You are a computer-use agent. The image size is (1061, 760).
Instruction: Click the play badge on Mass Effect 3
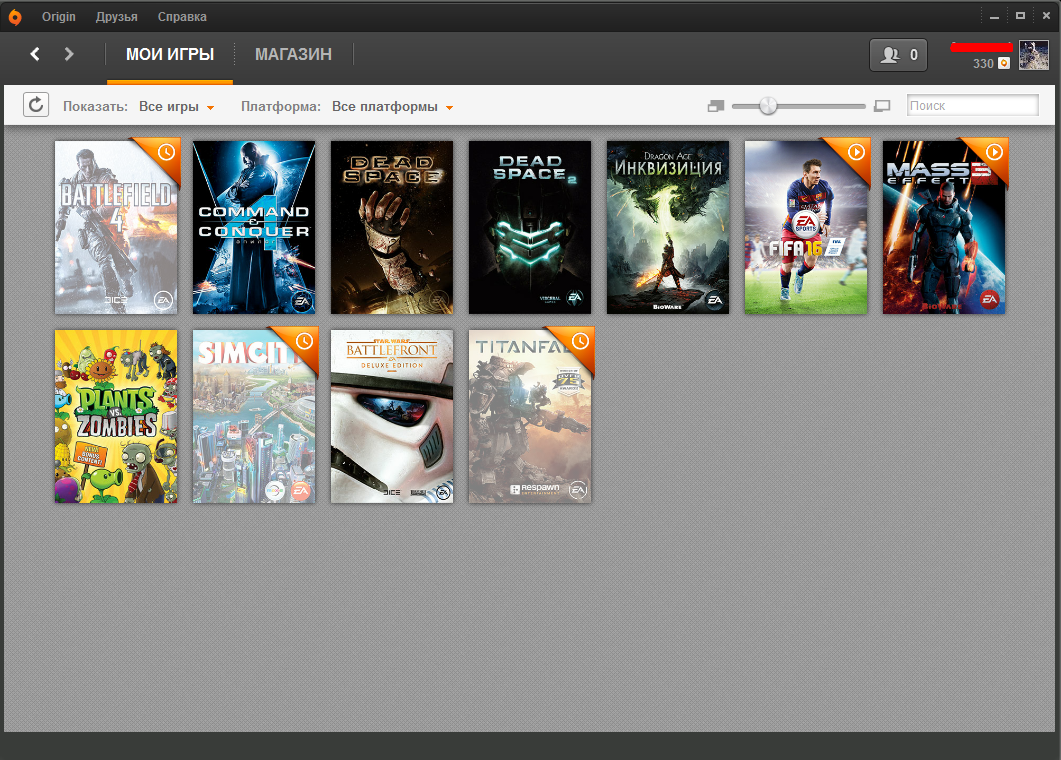click(x=994, y=152)
